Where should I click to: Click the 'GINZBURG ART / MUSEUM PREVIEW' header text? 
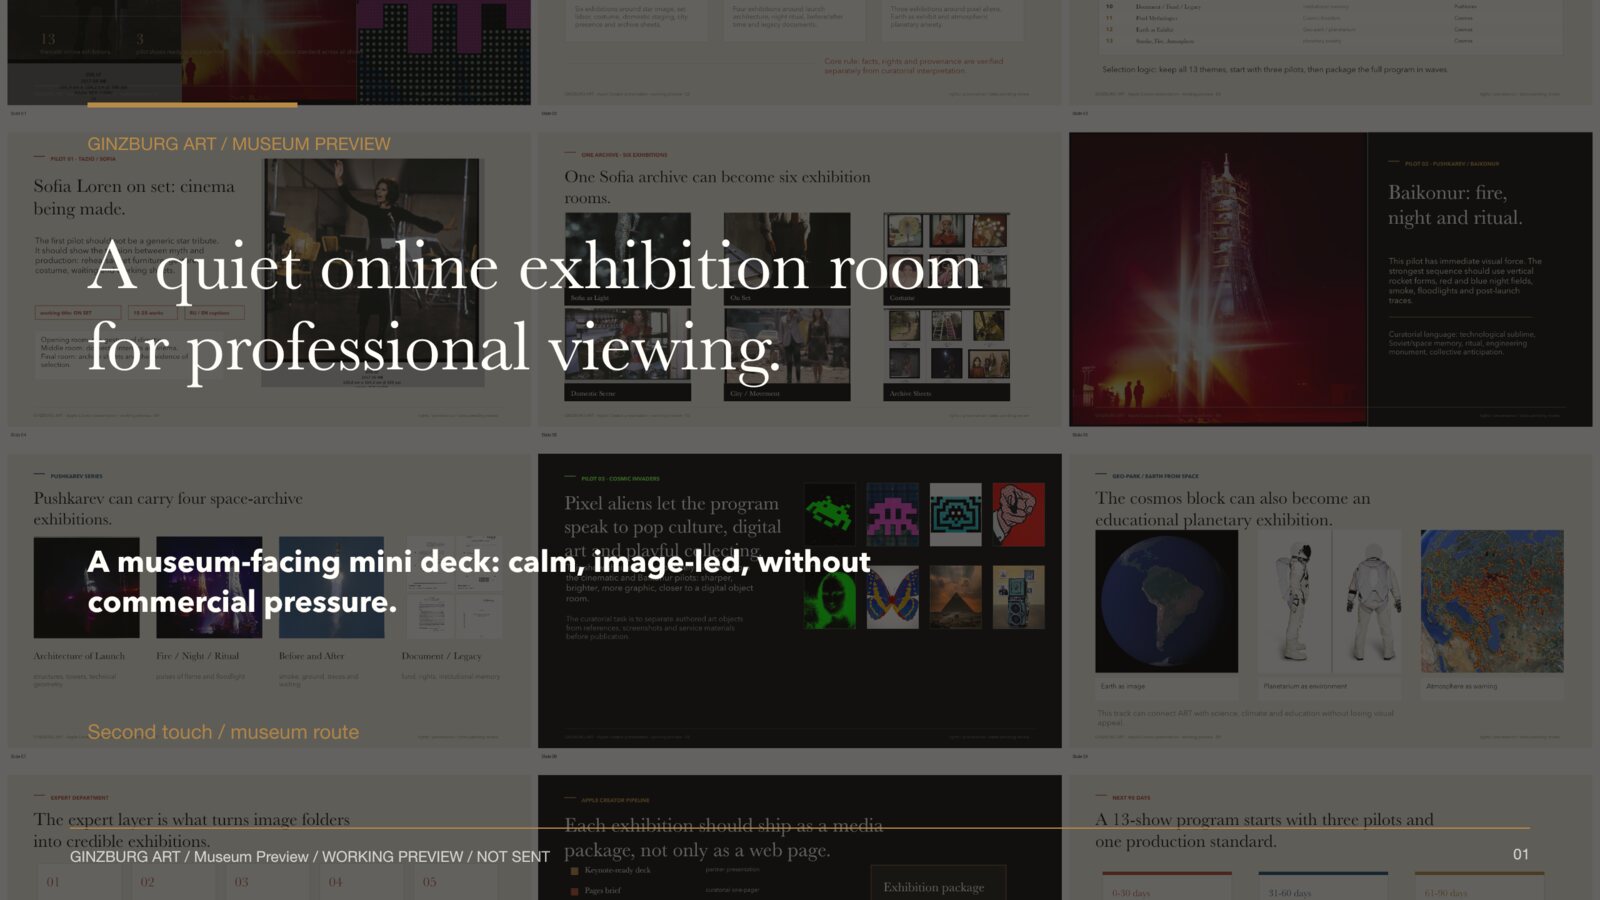tap(239, 144)
